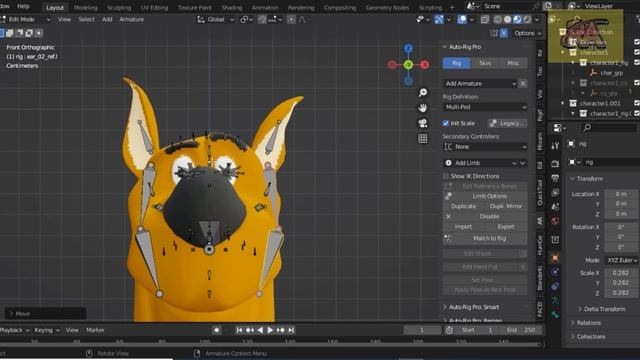Toggle character1.001 collection checkbox
This screenshot has height=360, width=640.
tap(637, 103)
